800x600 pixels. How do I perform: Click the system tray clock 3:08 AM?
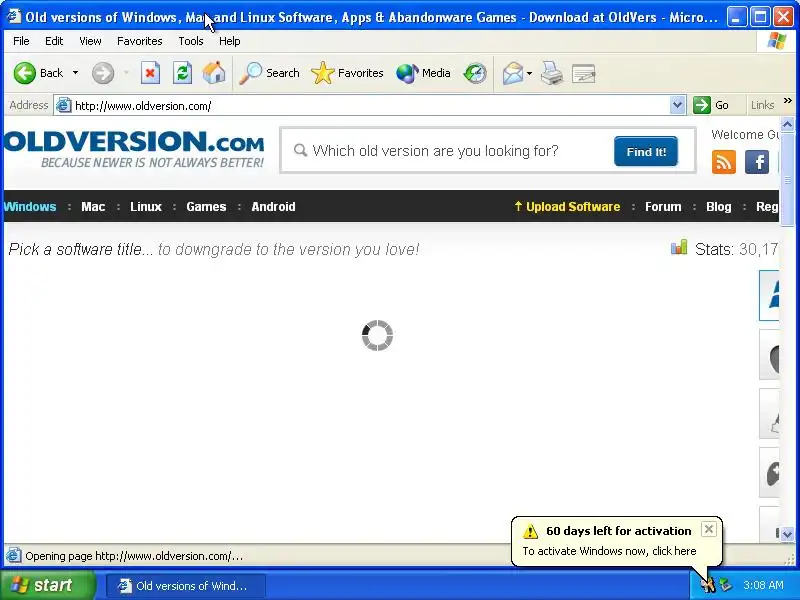(763, 585)
